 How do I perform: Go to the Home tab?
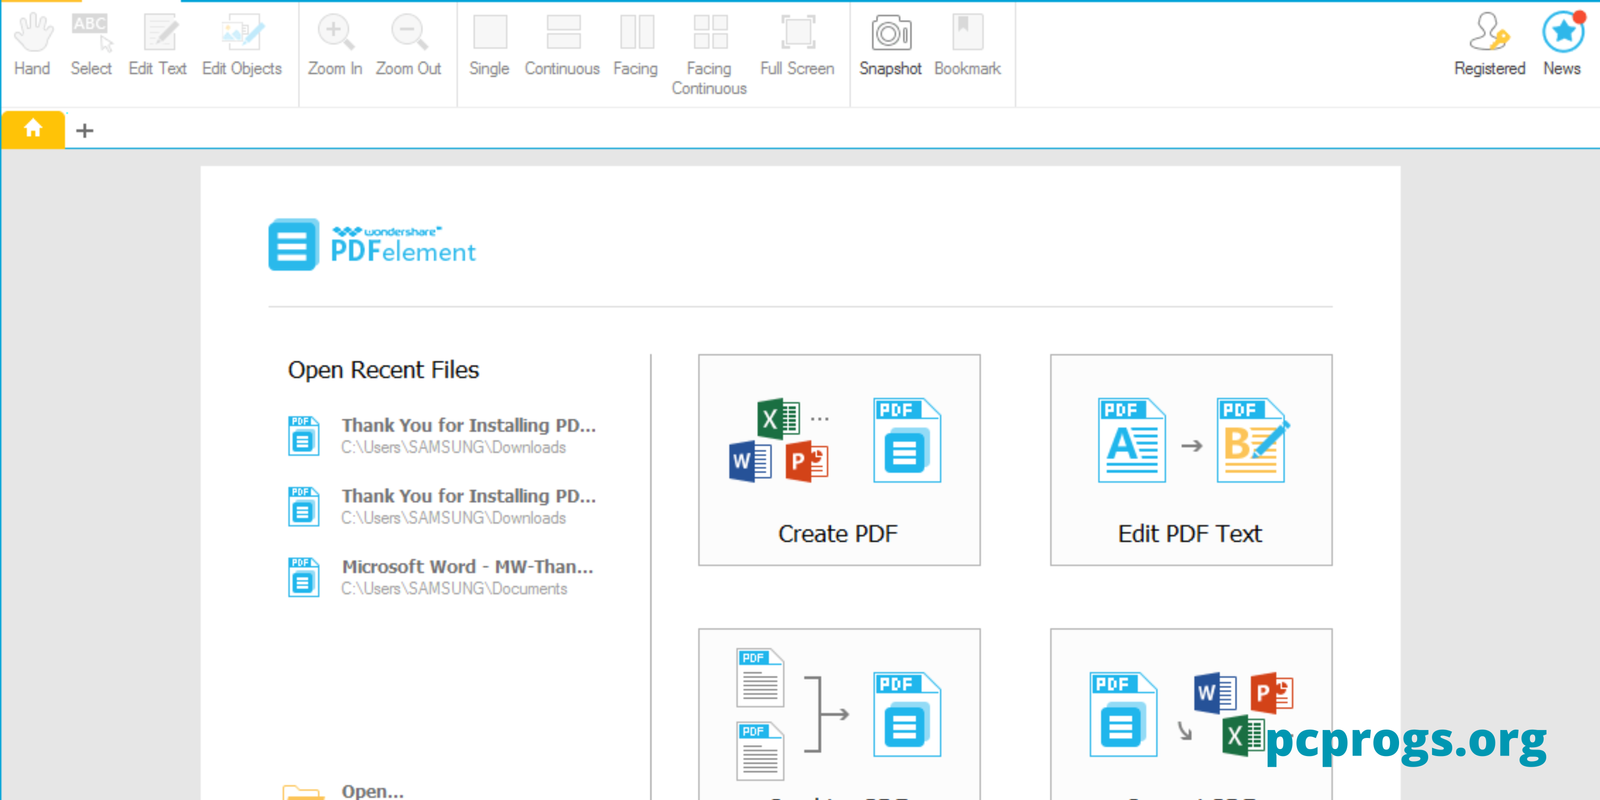[x=33, y=129]
